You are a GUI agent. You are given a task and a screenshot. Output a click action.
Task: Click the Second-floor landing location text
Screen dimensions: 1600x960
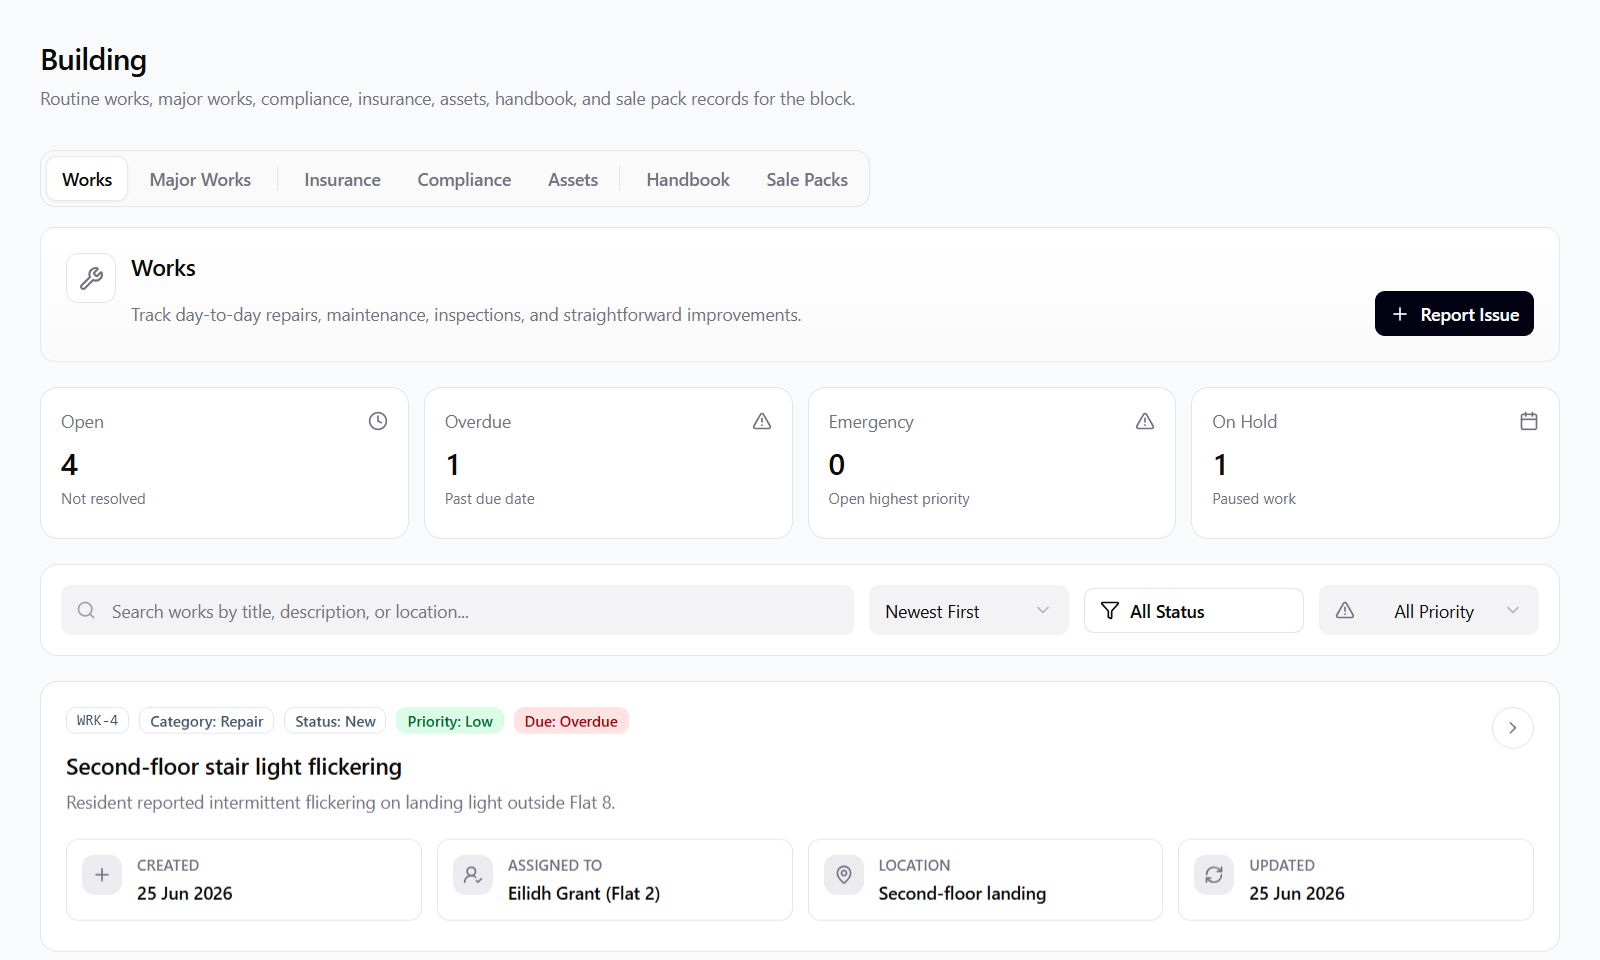[x=962, y=894]
